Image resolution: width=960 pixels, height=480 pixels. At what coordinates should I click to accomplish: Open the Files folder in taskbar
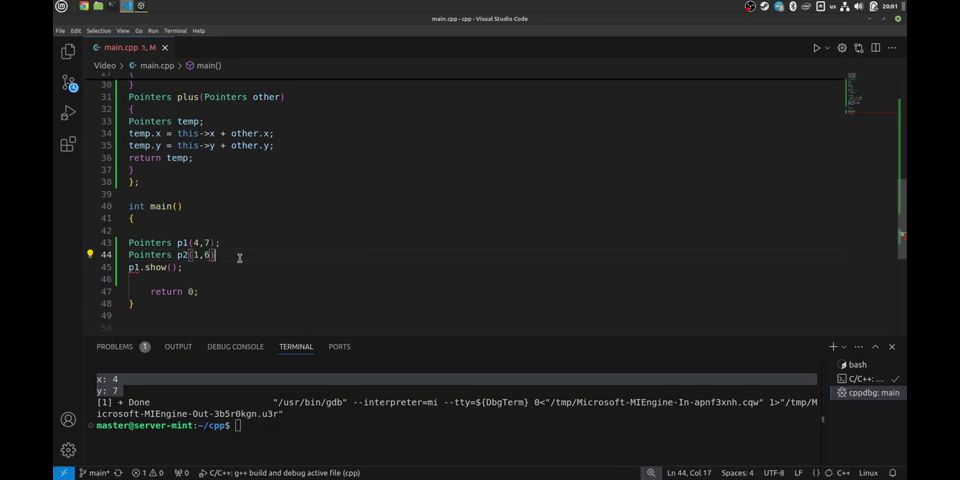[x=98, y=6]
